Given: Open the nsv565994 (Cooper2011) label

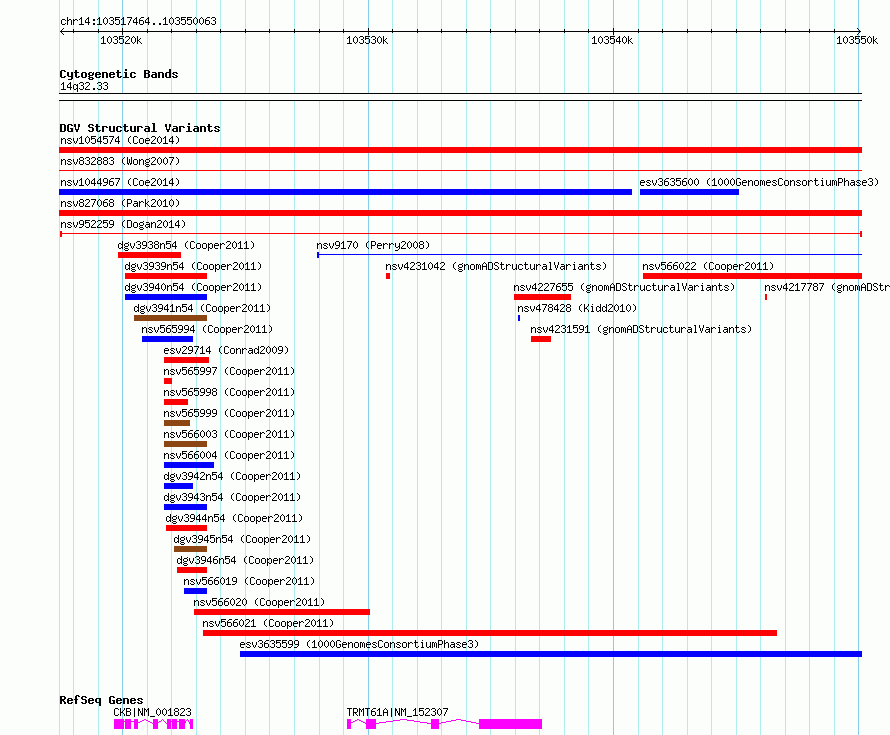Looking at the screenshot, I should (207, 329).
